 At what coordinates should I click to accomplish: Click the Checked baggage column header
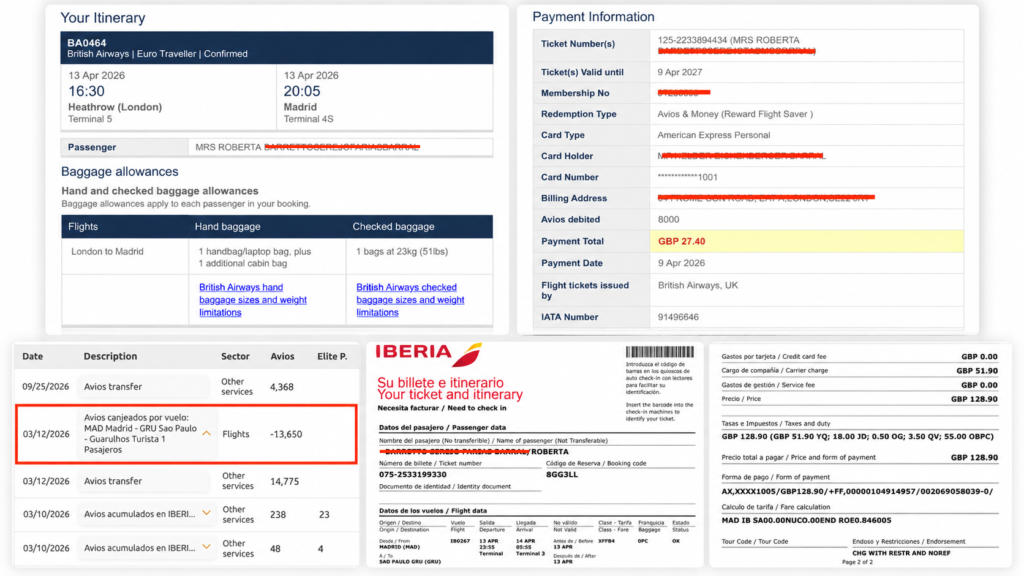393,227
